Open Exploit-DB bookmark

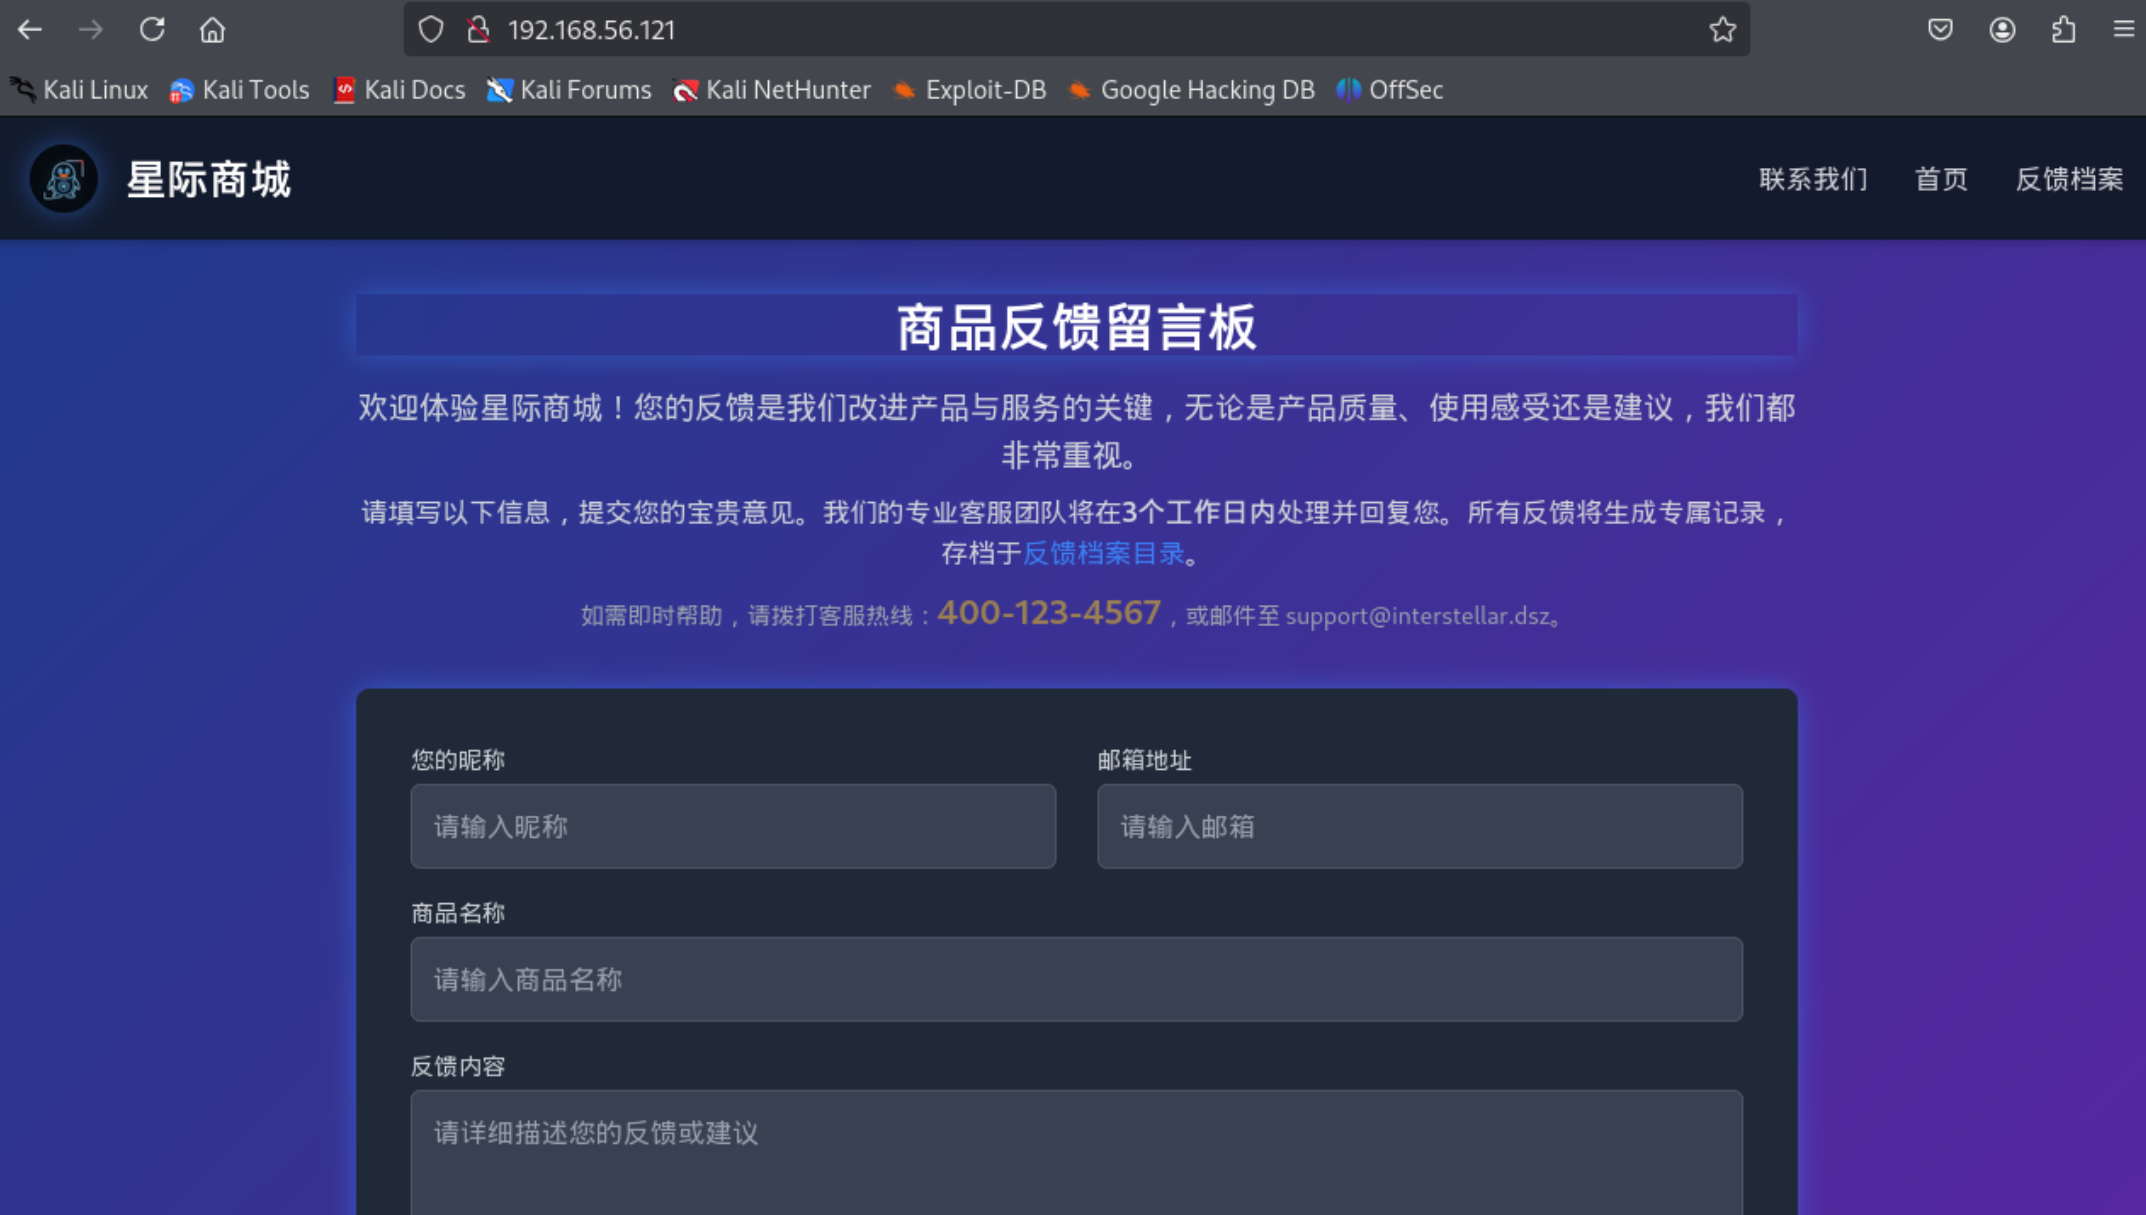tap(969, 90)
